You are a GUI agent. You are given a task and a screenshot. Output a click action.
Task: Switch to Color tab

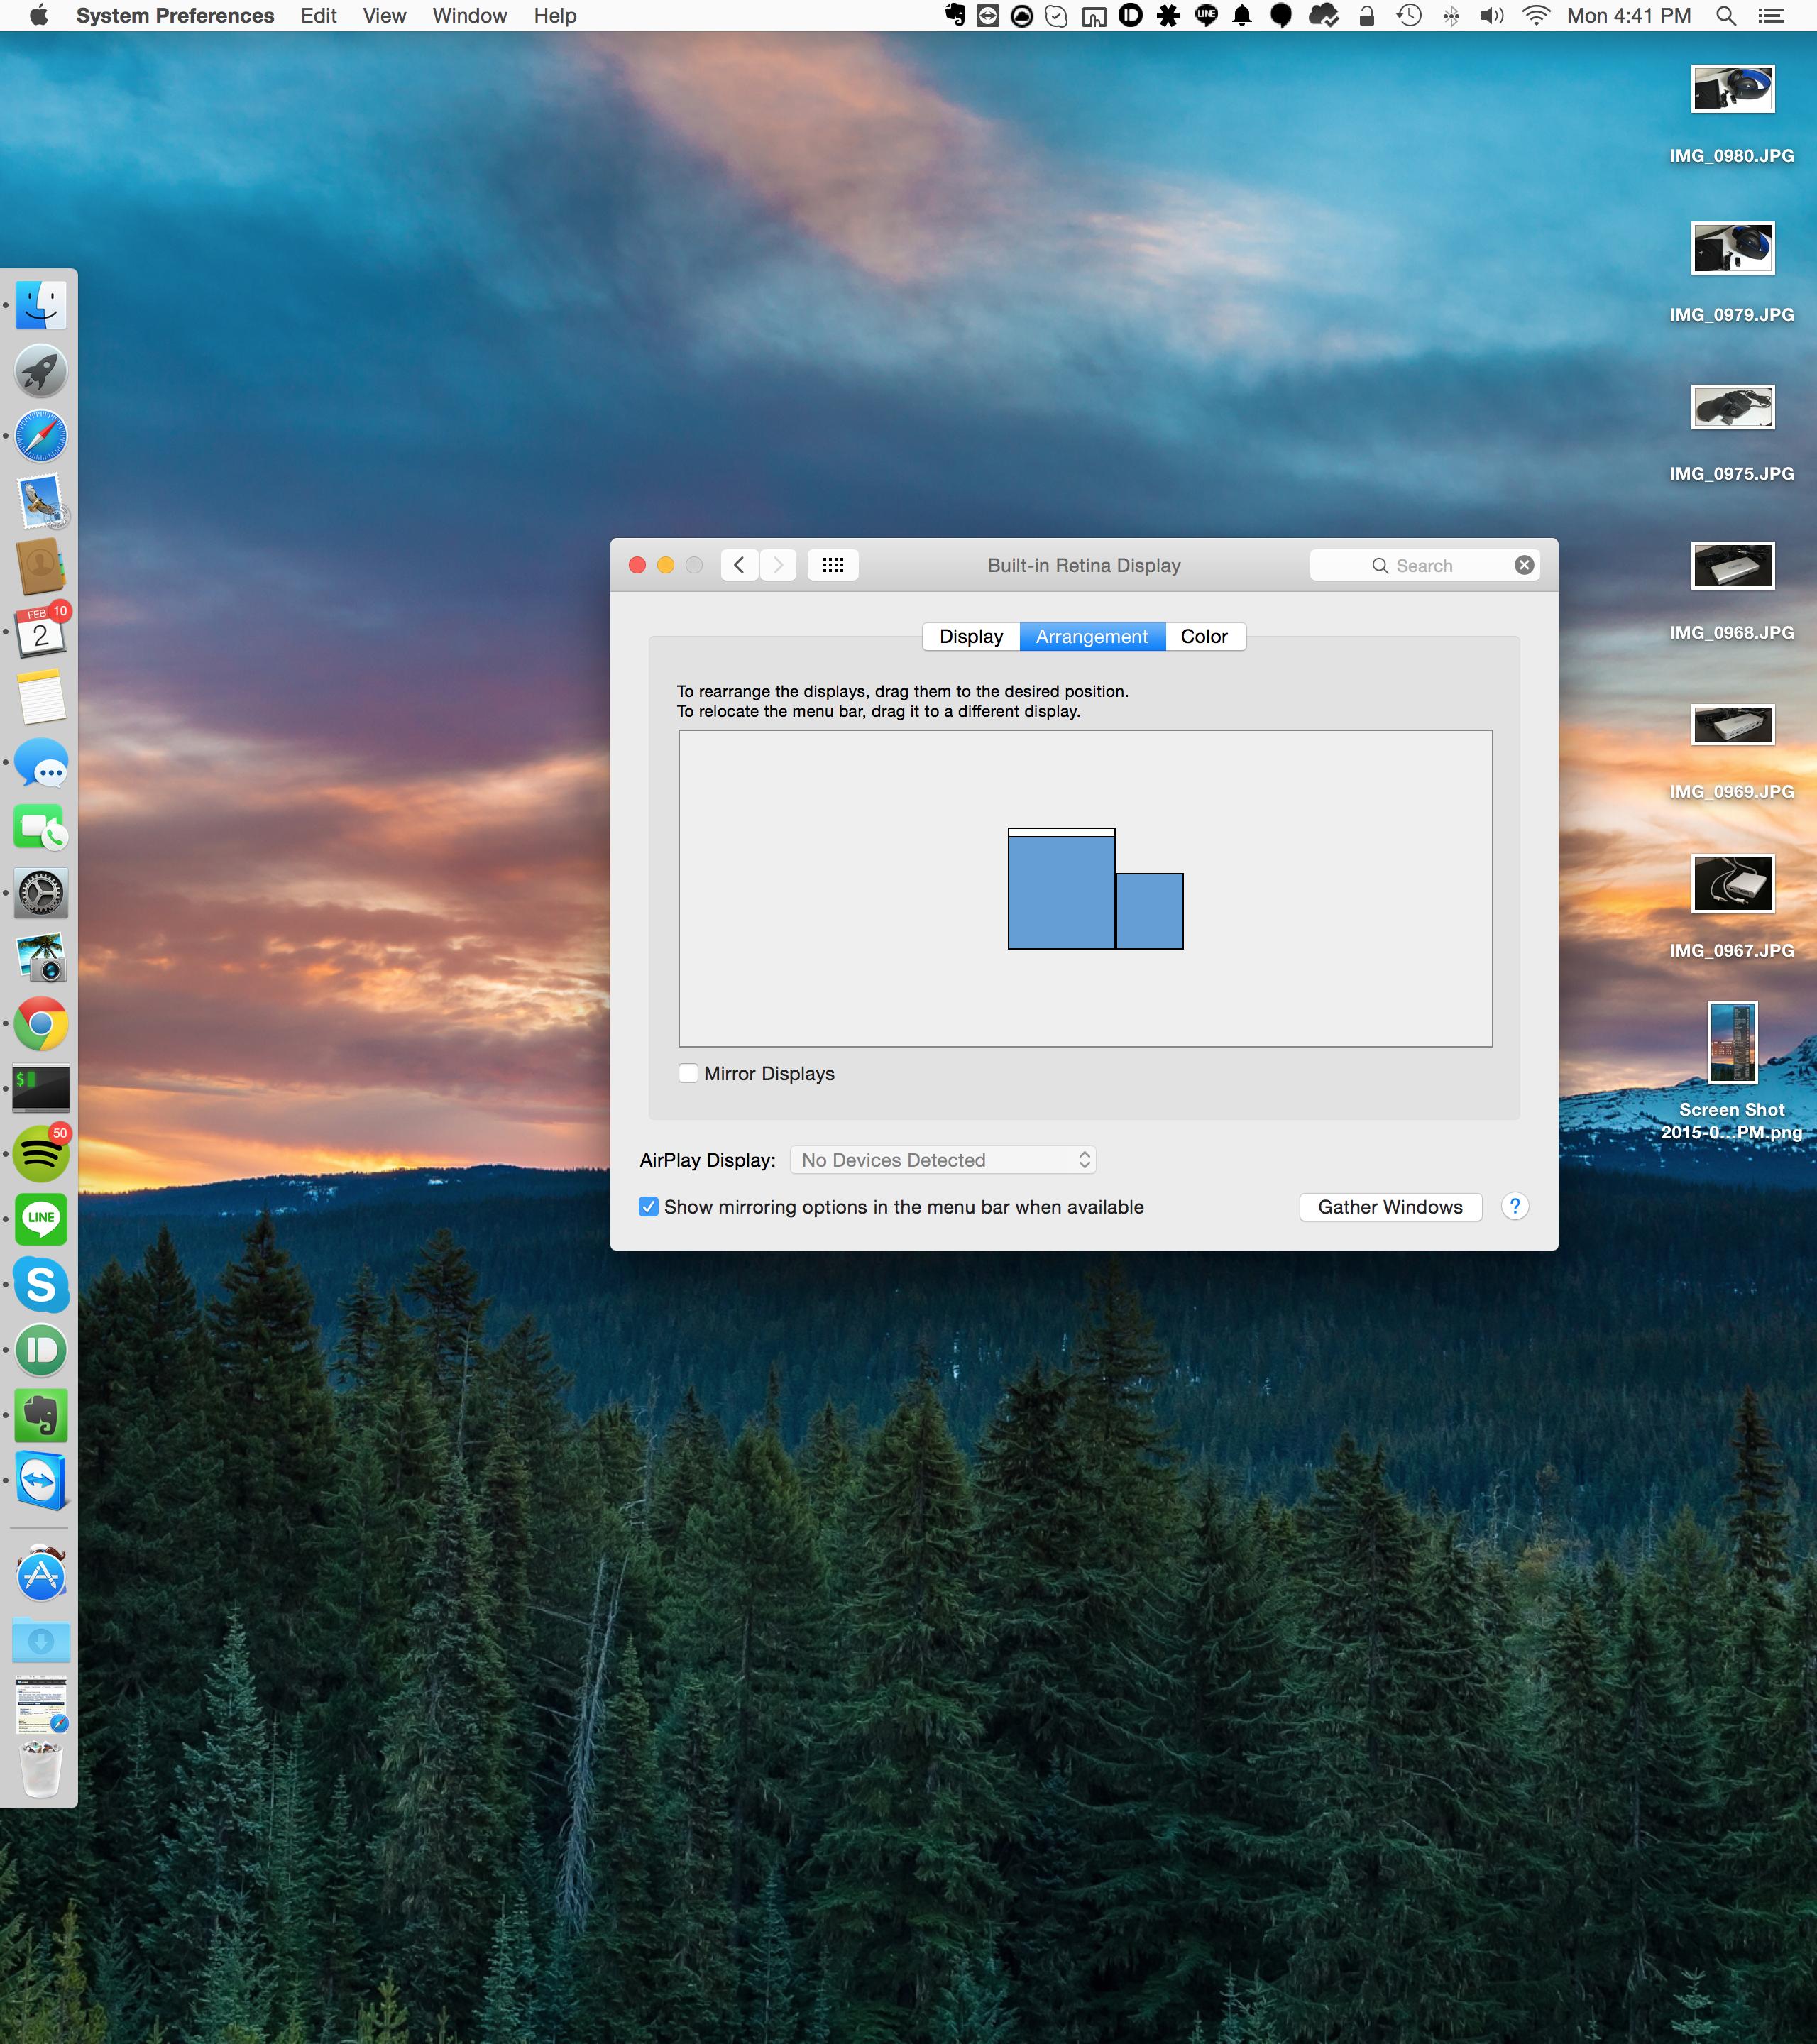[1204, 637]
